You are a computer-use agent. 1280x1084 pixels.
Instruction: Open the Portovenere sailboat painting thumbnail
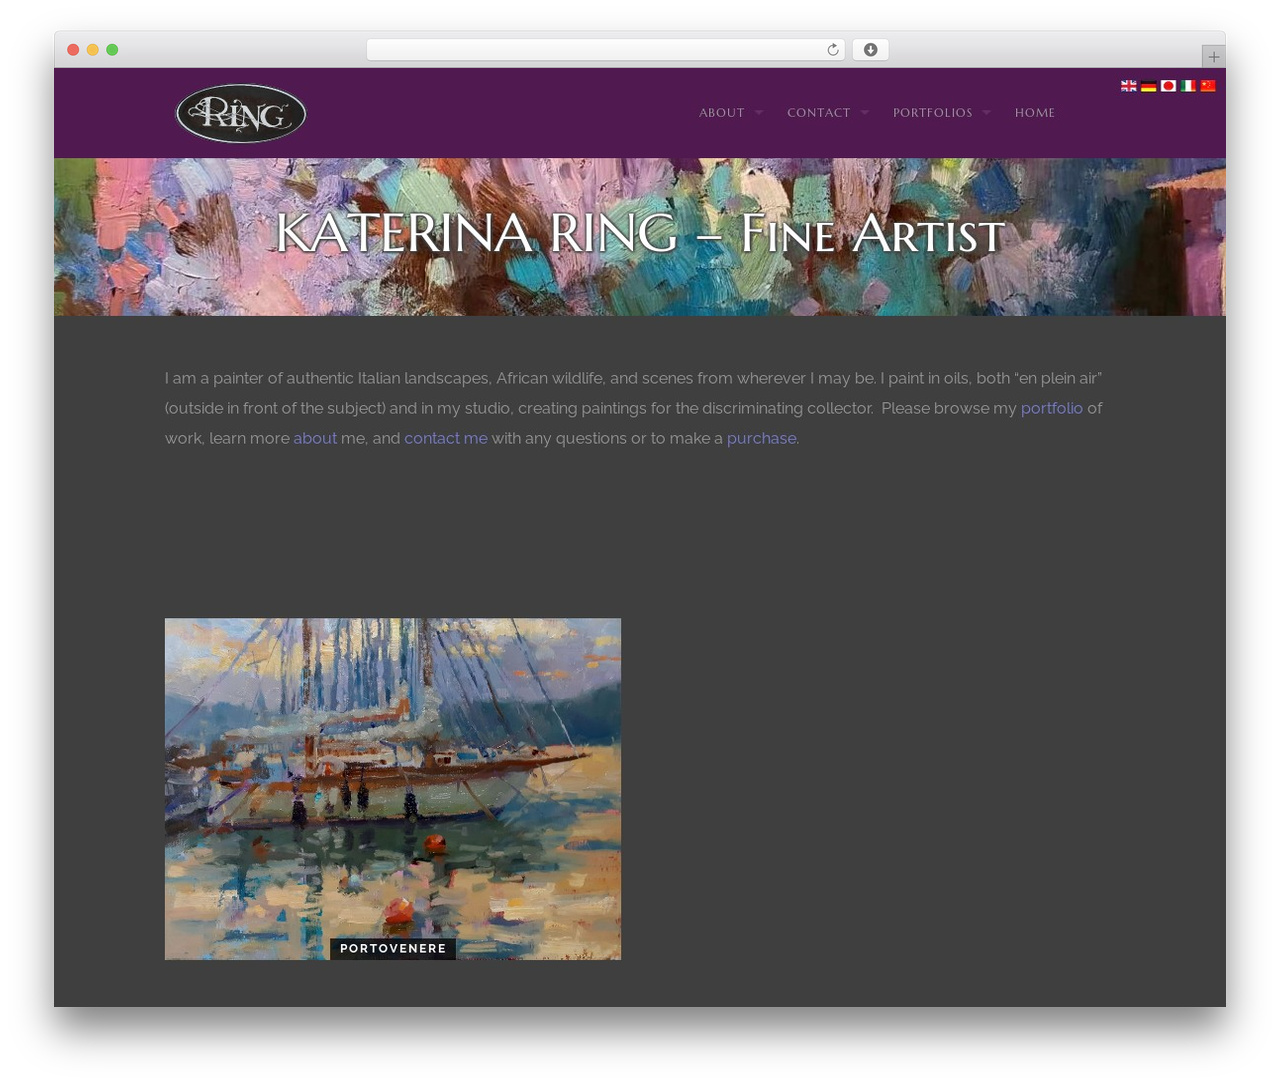(x=393, y=788)
